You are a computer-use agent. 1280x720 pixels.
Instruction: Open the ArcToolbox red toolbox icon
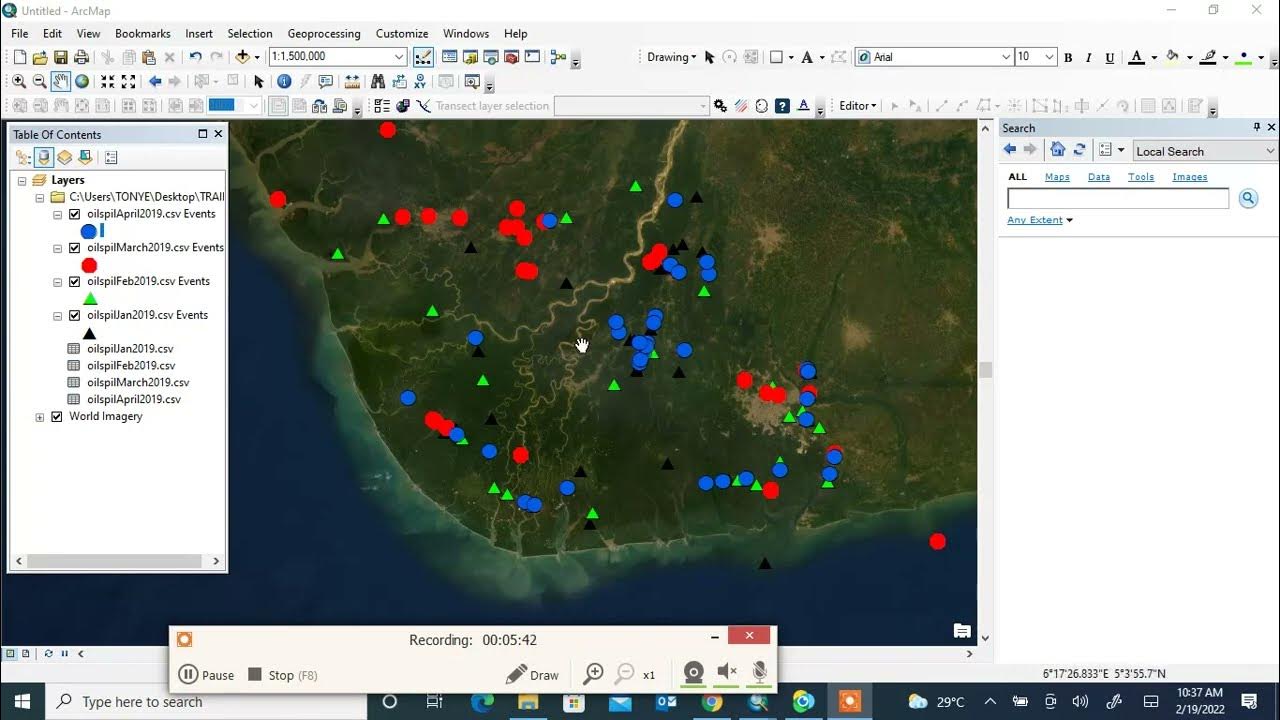(x=511, y=57)
